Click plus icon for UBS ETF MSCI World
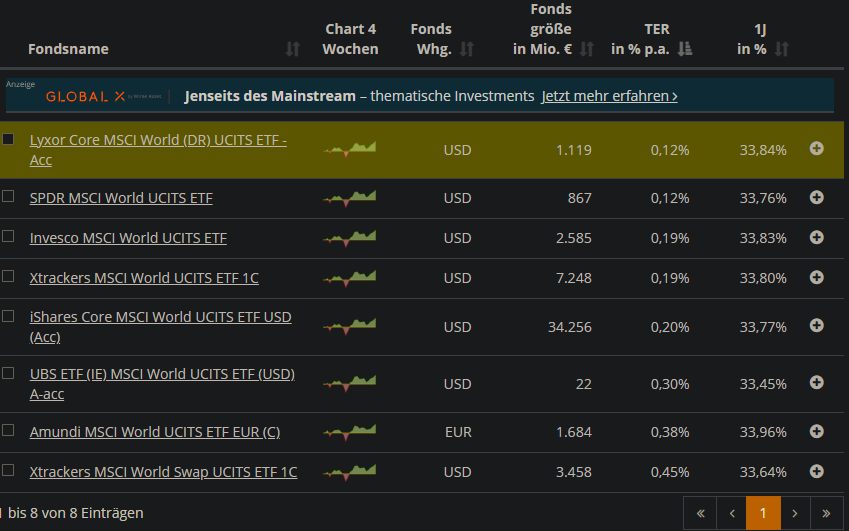 (x=817, y=383)
